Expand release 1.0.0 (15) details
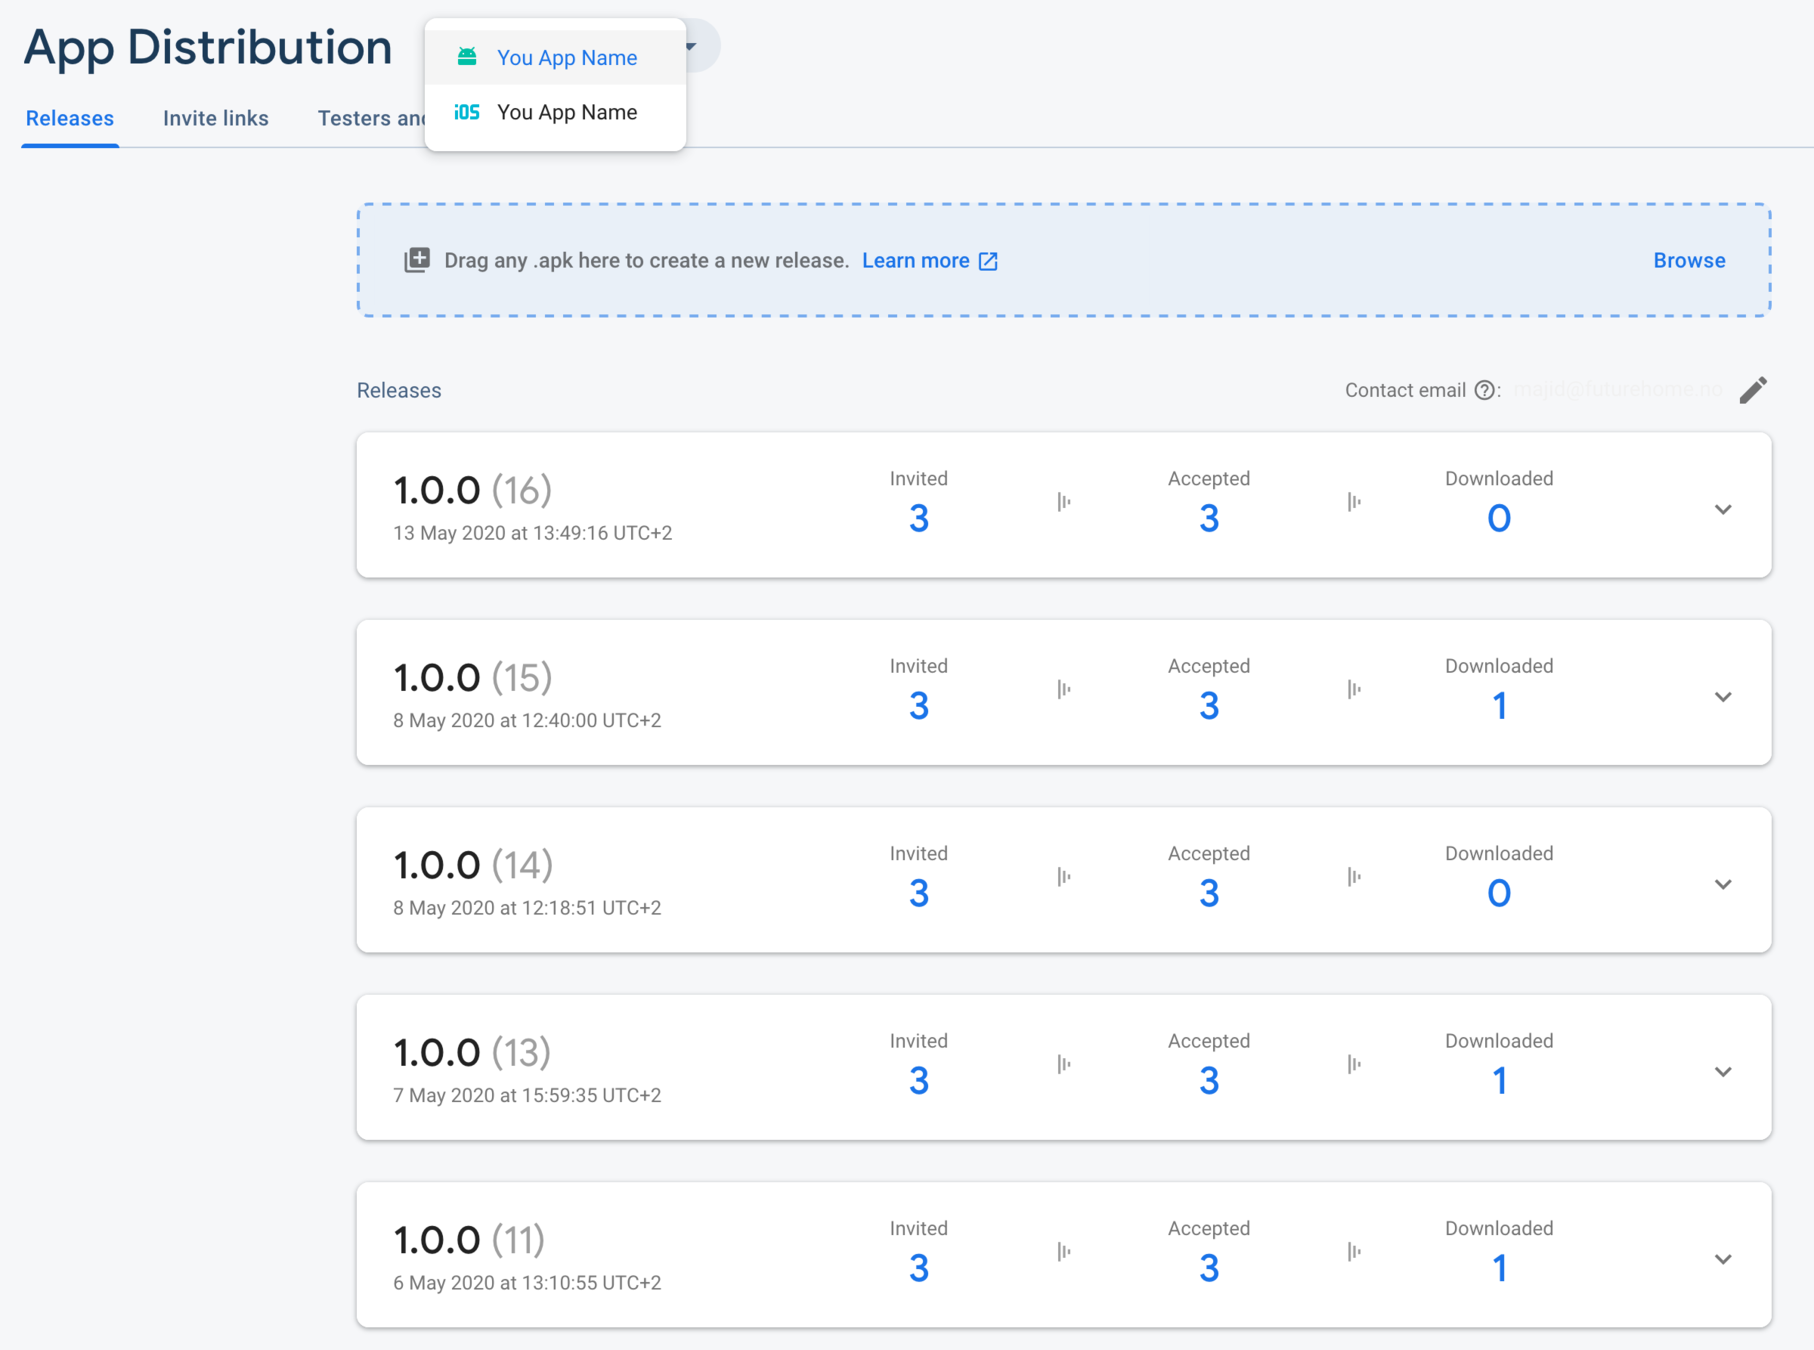This screenshot has height=1350, width=1814. (1723, 697)
